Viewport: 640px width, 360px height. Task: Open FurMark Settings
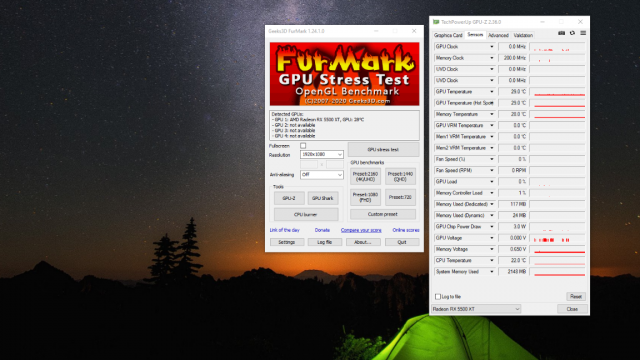287,242
